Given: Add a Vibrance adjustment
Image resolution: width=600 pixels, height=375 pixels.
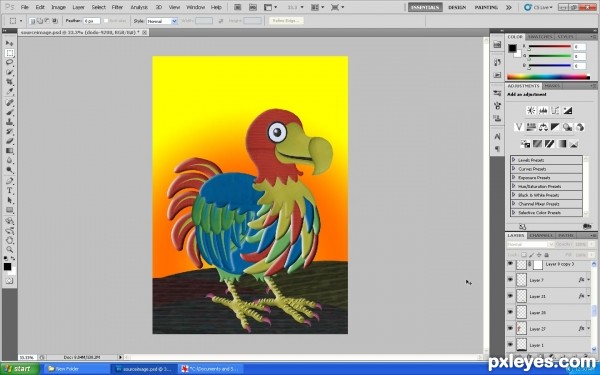Looking at the screenshot, I should click(x=519, y=127).
